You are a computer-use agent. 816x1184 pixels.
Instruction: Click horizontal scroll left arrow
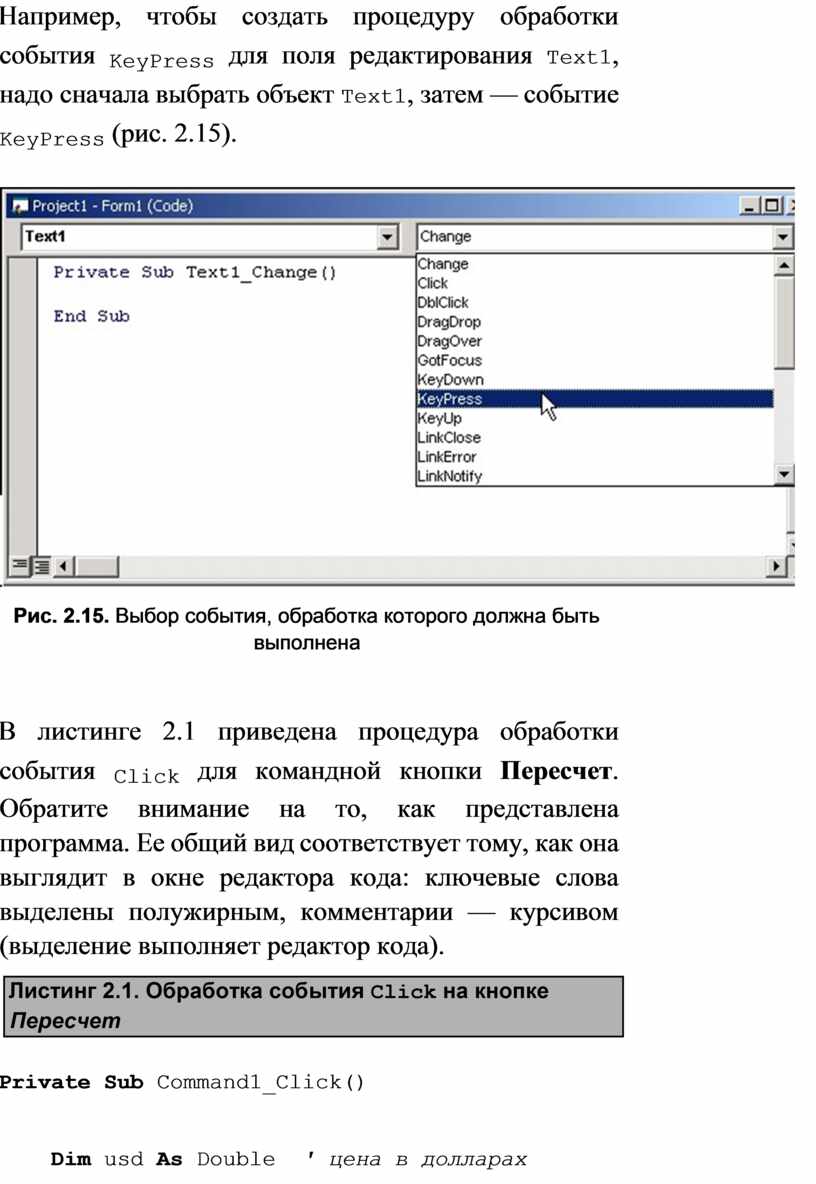coord(63,566)
